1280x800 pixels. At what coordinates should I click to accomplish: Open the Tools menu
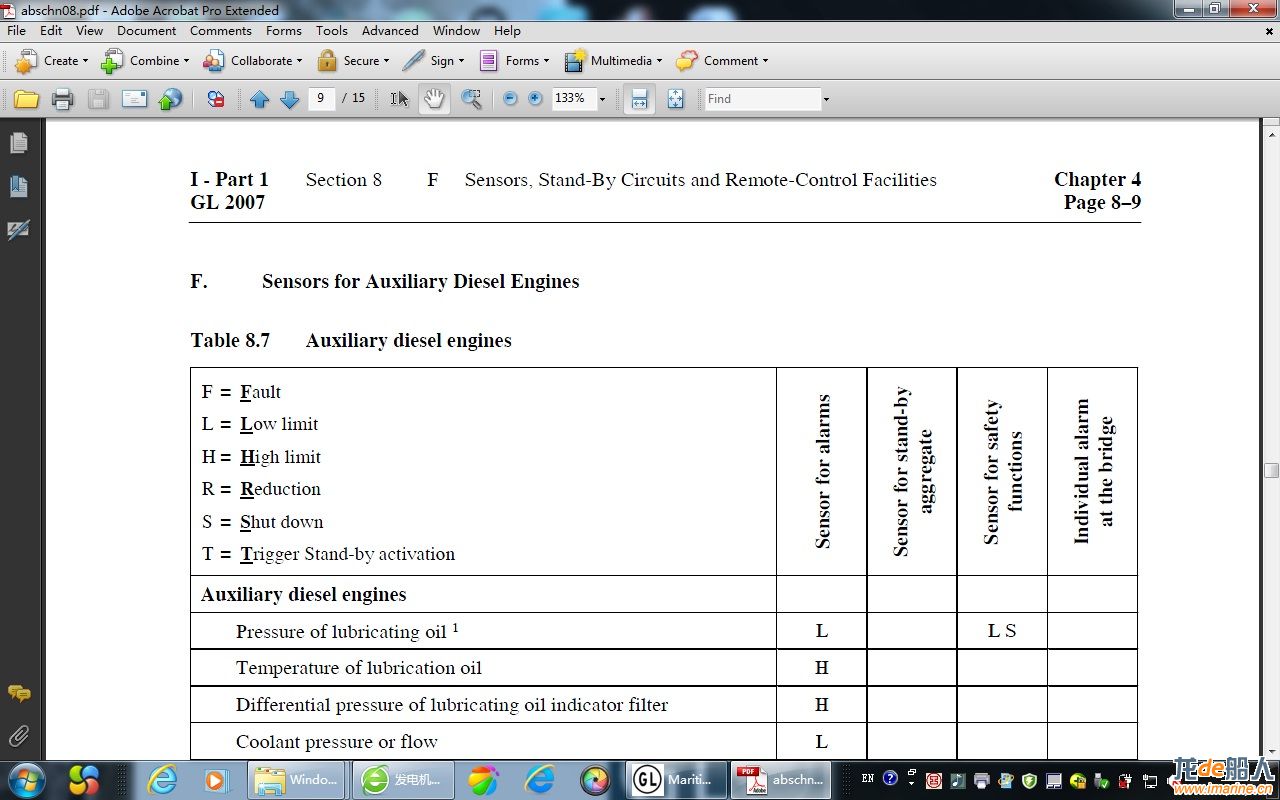tap(332, 31)
